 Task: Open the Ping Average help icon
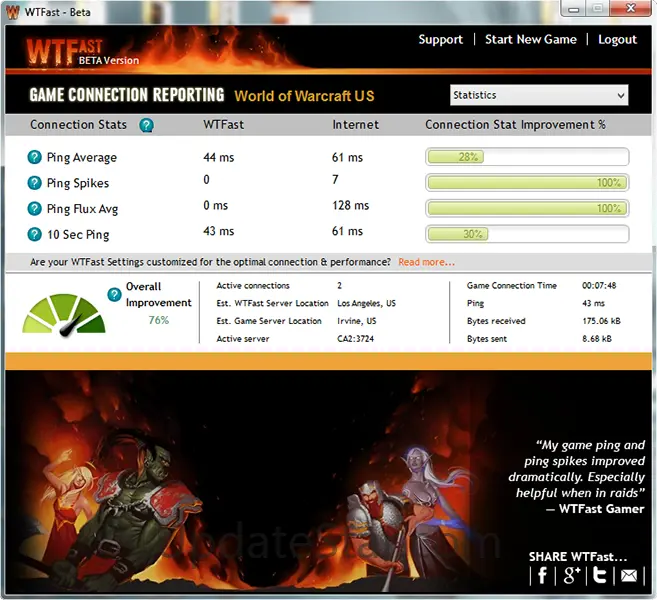(x=34, y=157)
